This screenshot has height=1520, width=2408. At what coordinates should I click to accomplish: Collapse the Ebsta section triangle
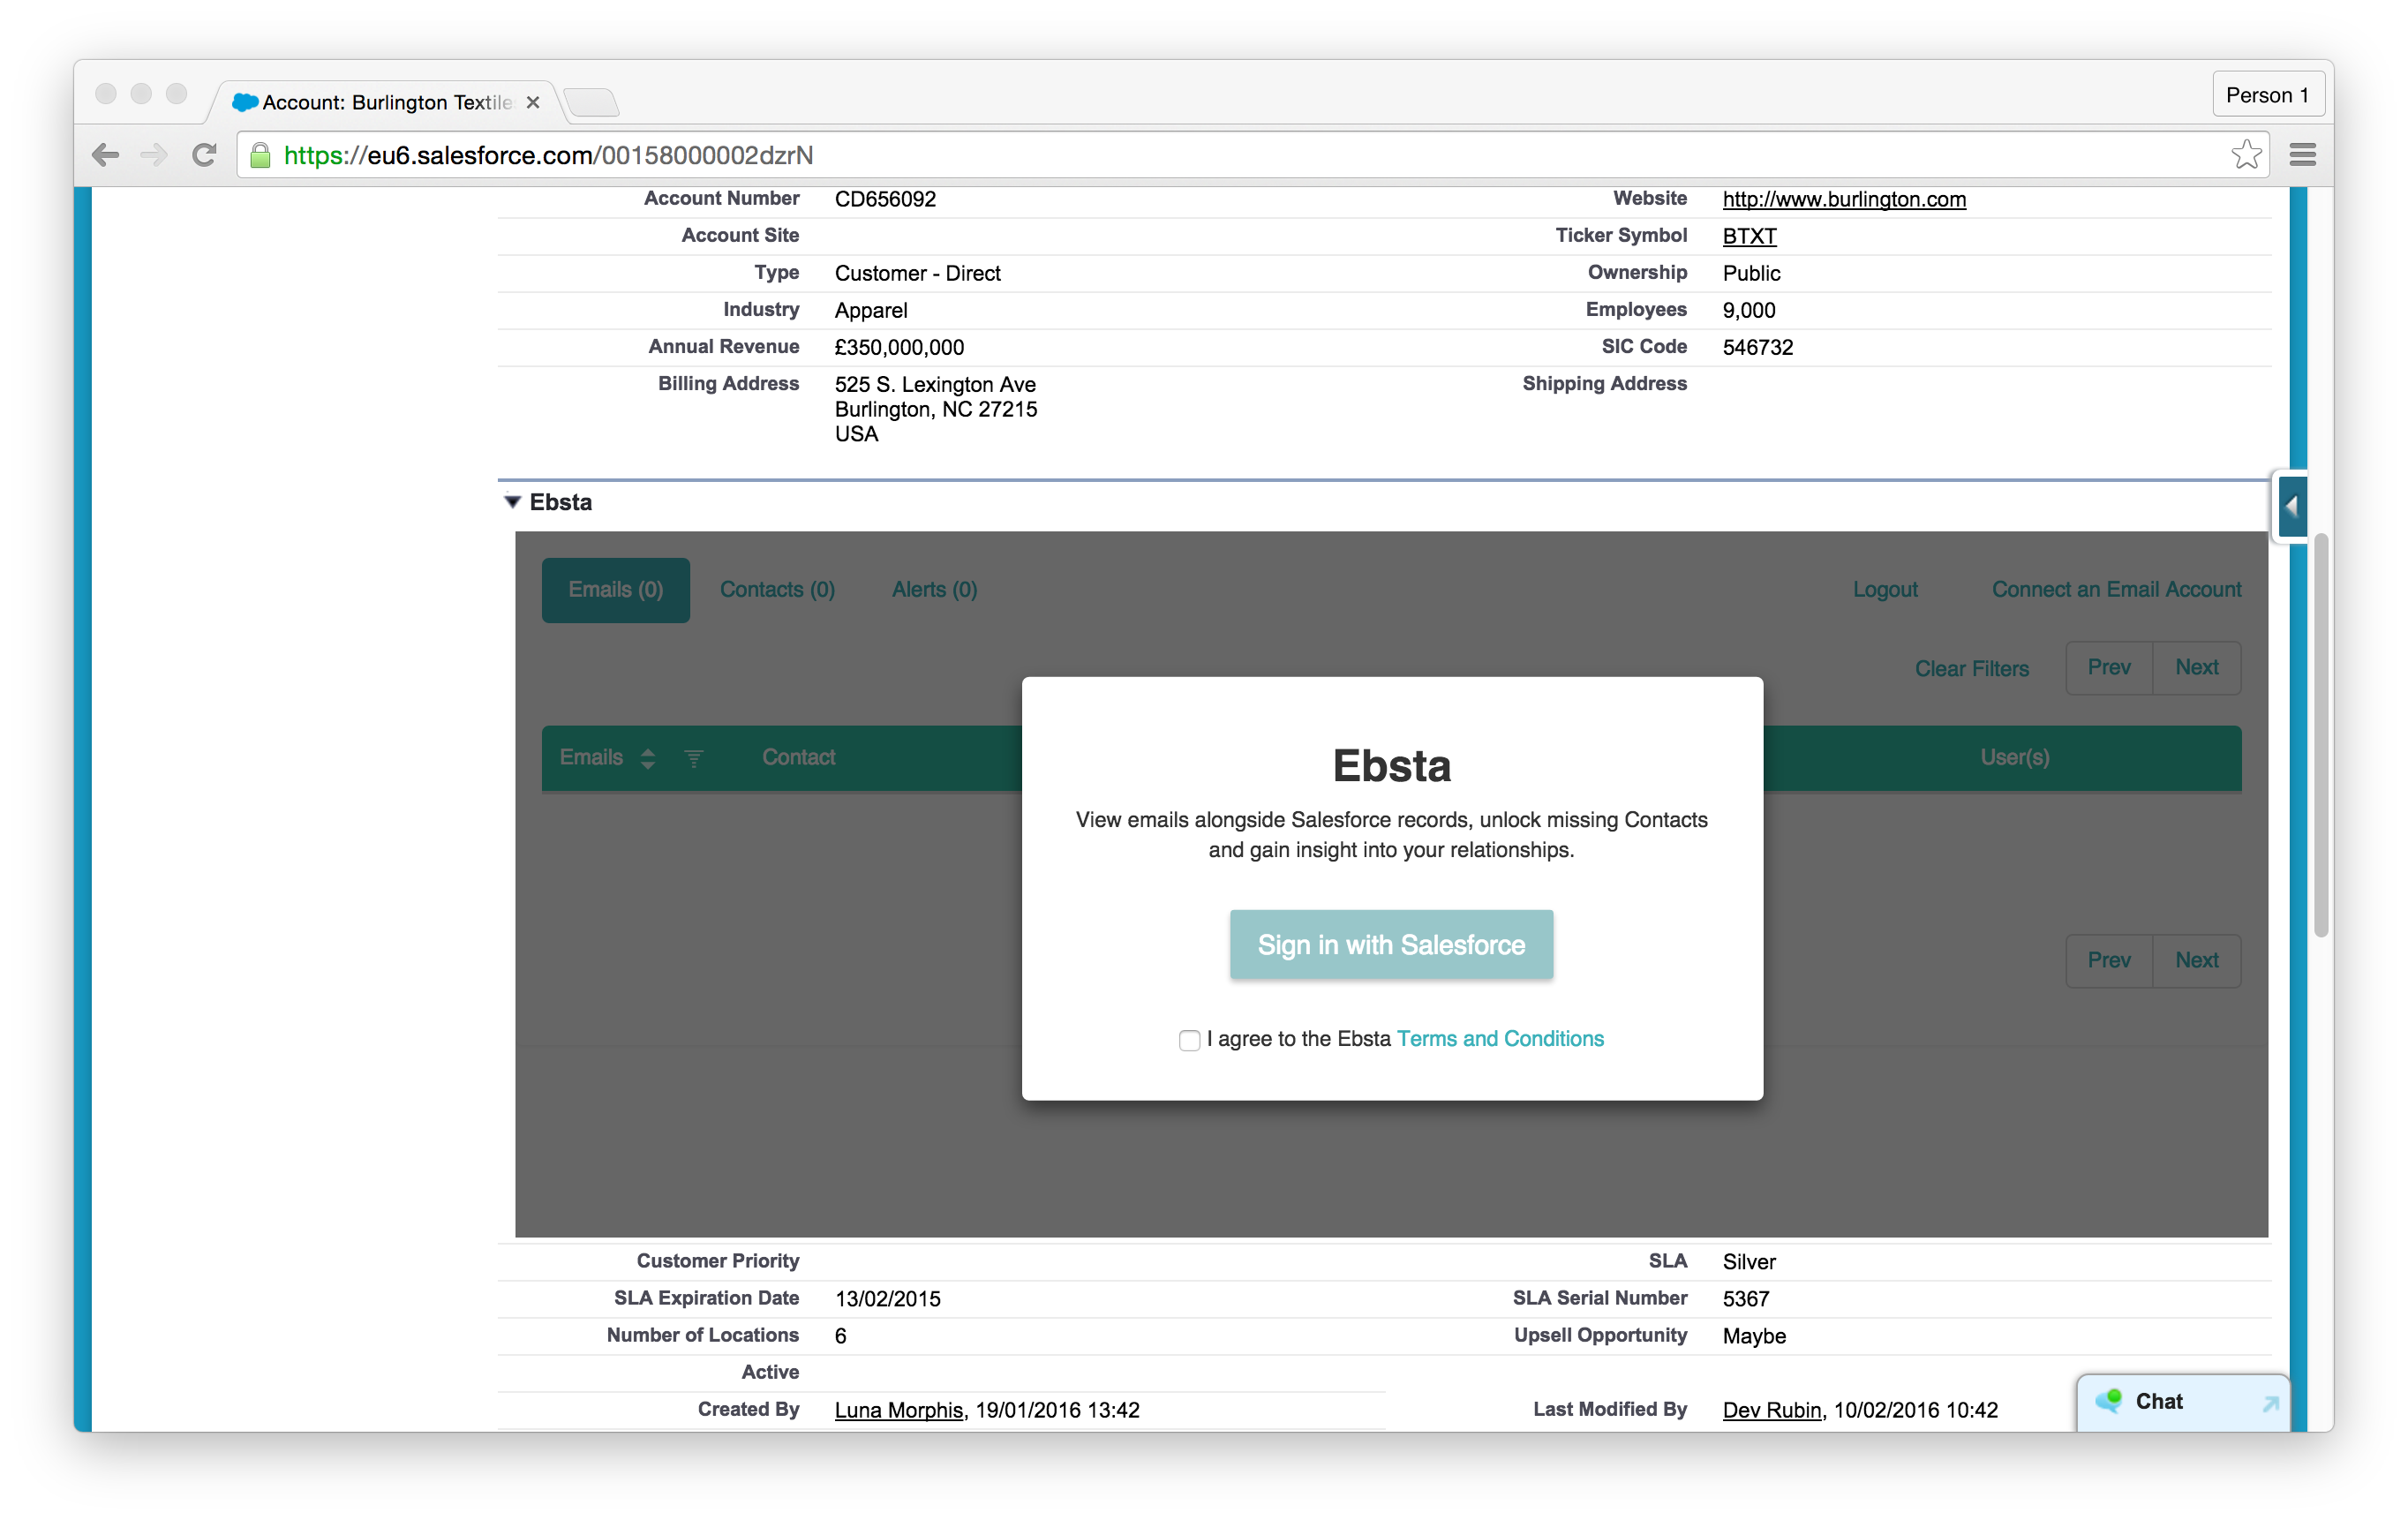(x=513, y=502)
